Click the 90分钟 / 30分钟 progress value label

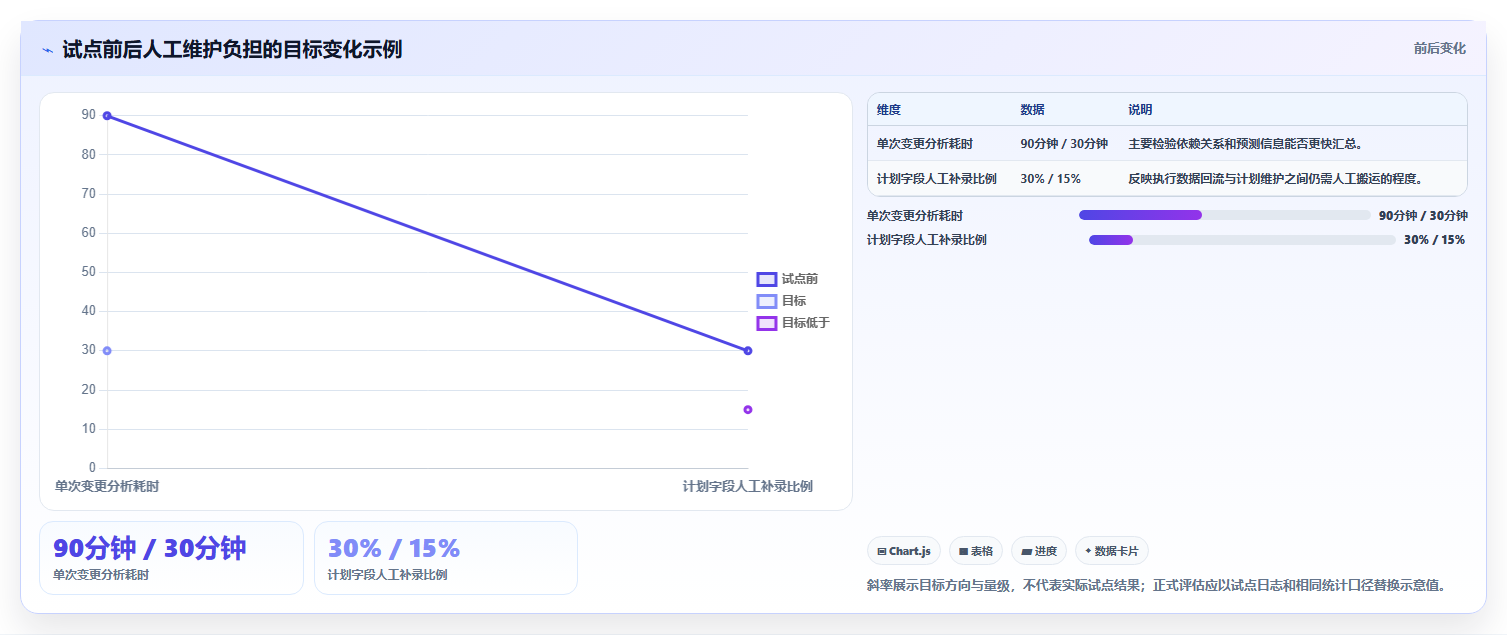(1423, 215)
